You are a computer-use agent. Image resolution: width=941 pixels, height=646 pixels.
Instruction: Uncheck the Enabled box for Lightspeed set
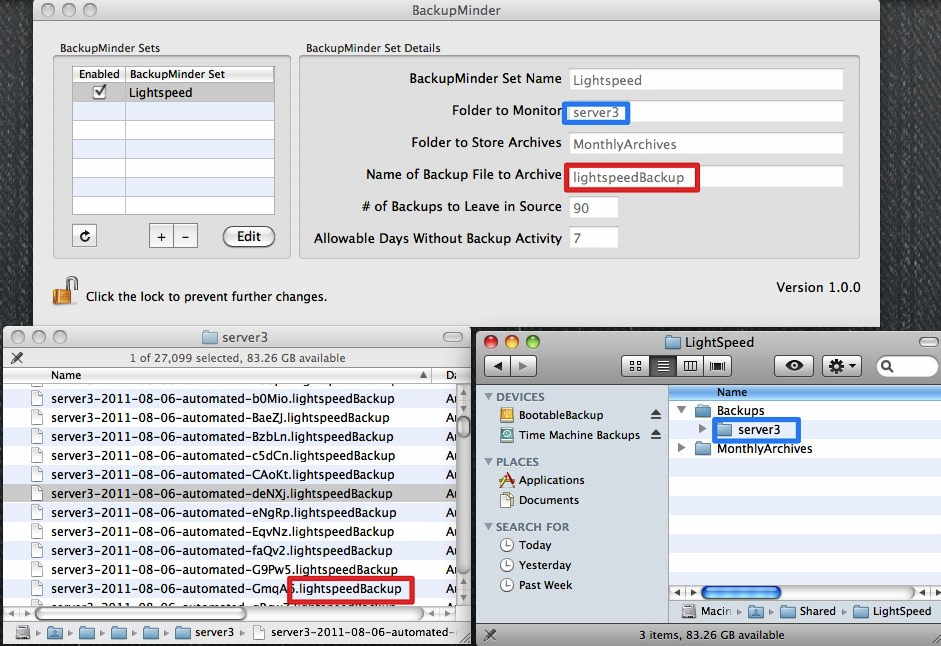pos(100,92)
